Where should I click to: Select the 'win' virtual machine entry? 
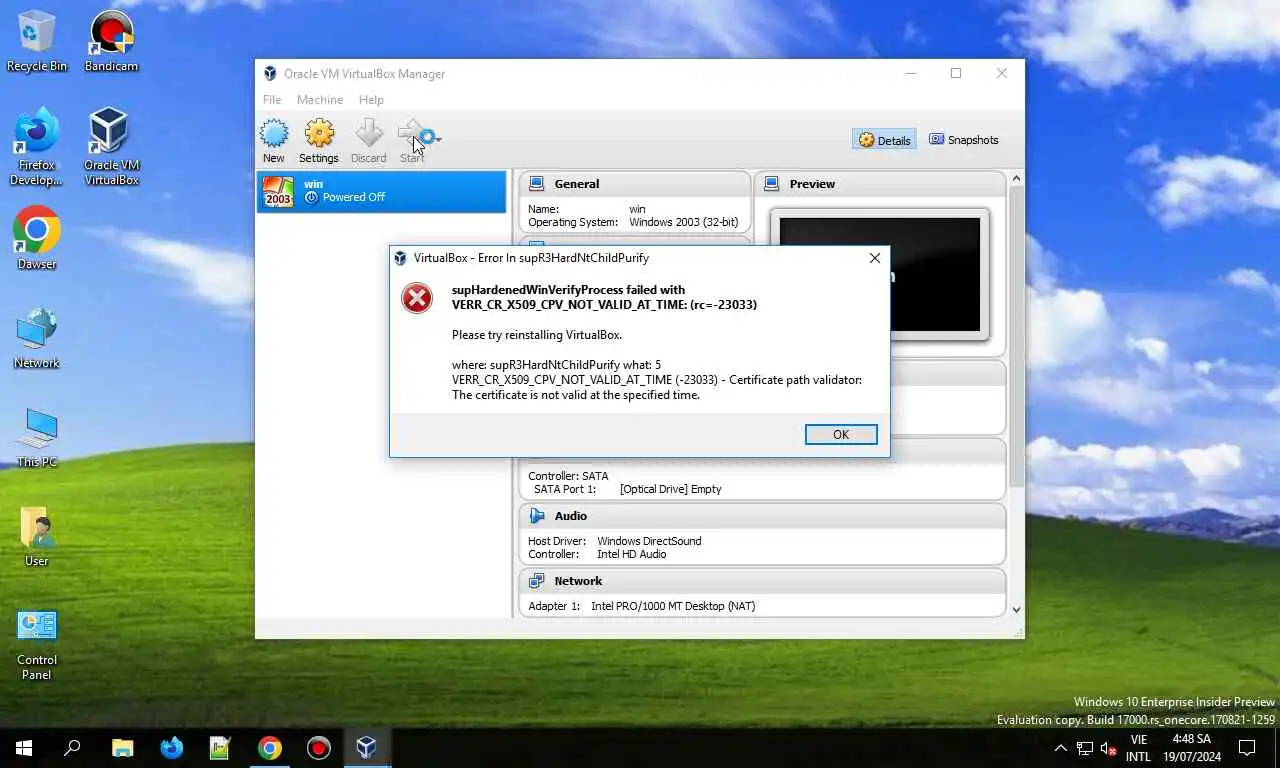[x=382, y=191]
